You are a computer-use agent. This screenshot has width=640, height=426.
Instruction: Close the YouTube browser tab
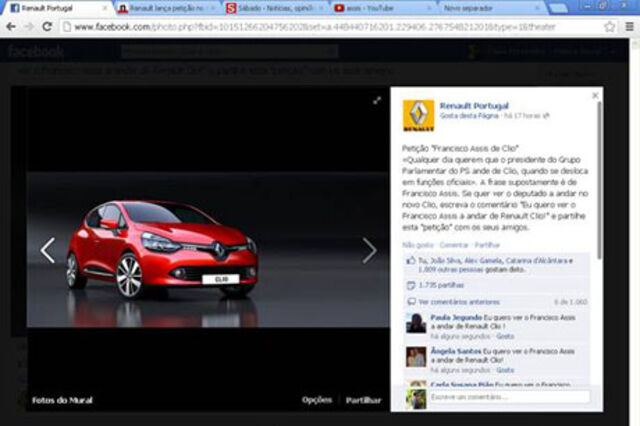tap(429, 8)
